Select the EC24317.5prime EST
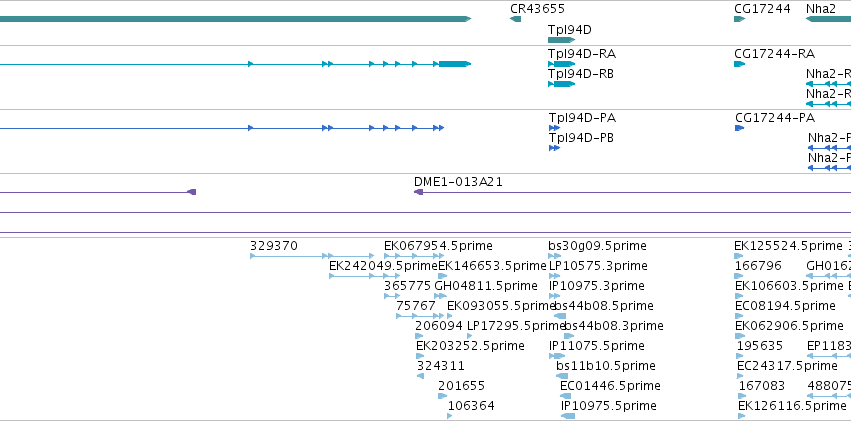851x421 pixels. [x=741, y=376]
